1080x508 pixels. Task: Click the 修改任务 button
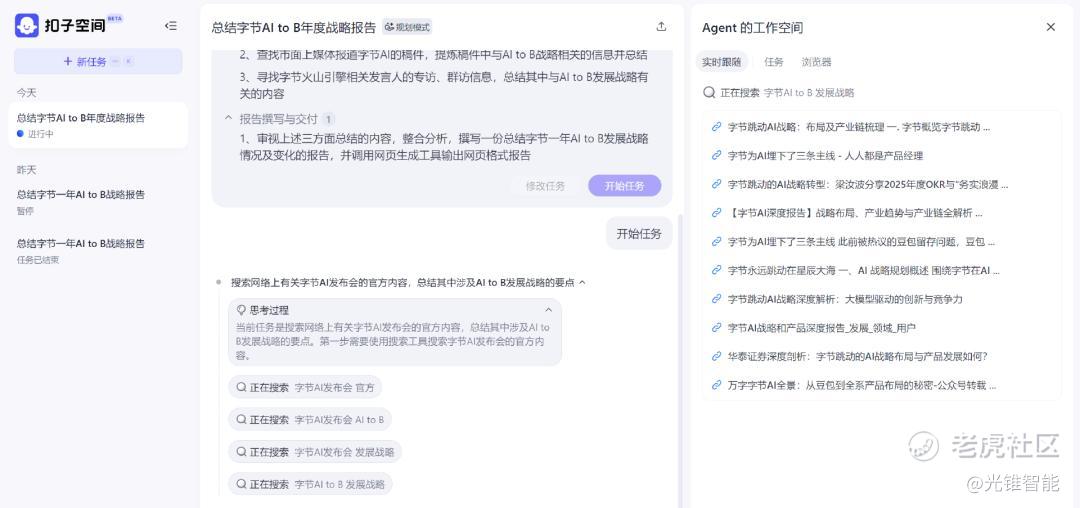click(546, 186)
